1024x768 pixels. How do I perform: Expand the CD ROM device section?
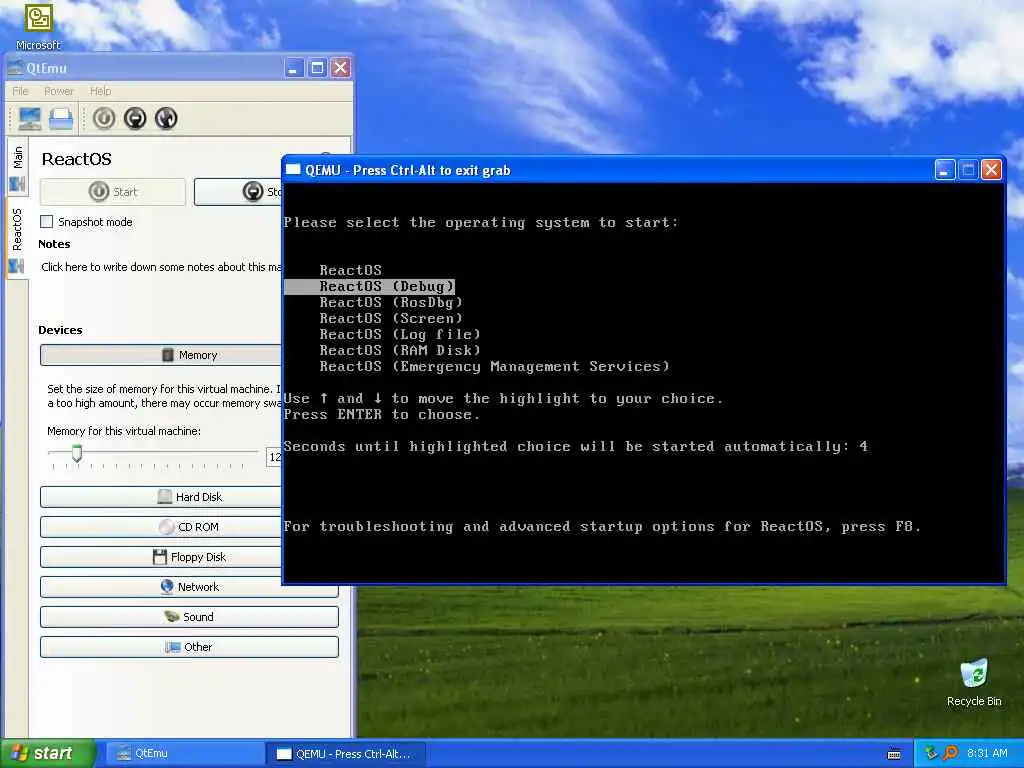coord(161,527)
